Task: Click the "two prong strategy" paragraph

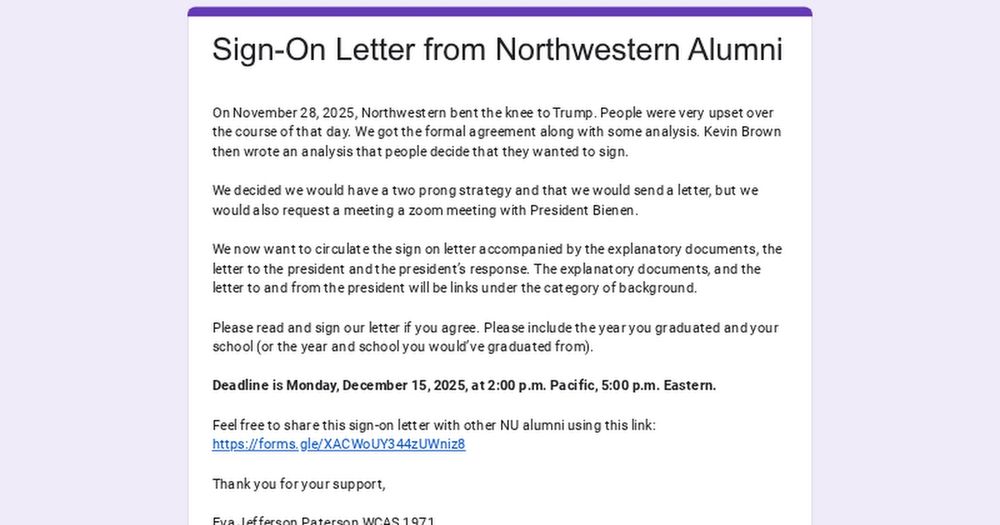Action: click(x=485, y=200)
